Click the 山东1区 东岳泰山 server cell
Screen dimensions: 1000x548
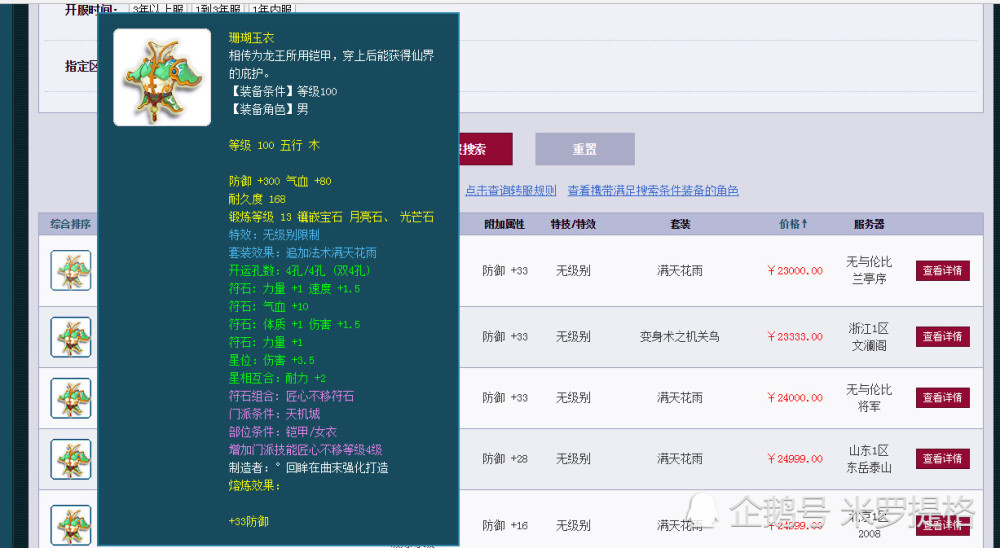869,459
